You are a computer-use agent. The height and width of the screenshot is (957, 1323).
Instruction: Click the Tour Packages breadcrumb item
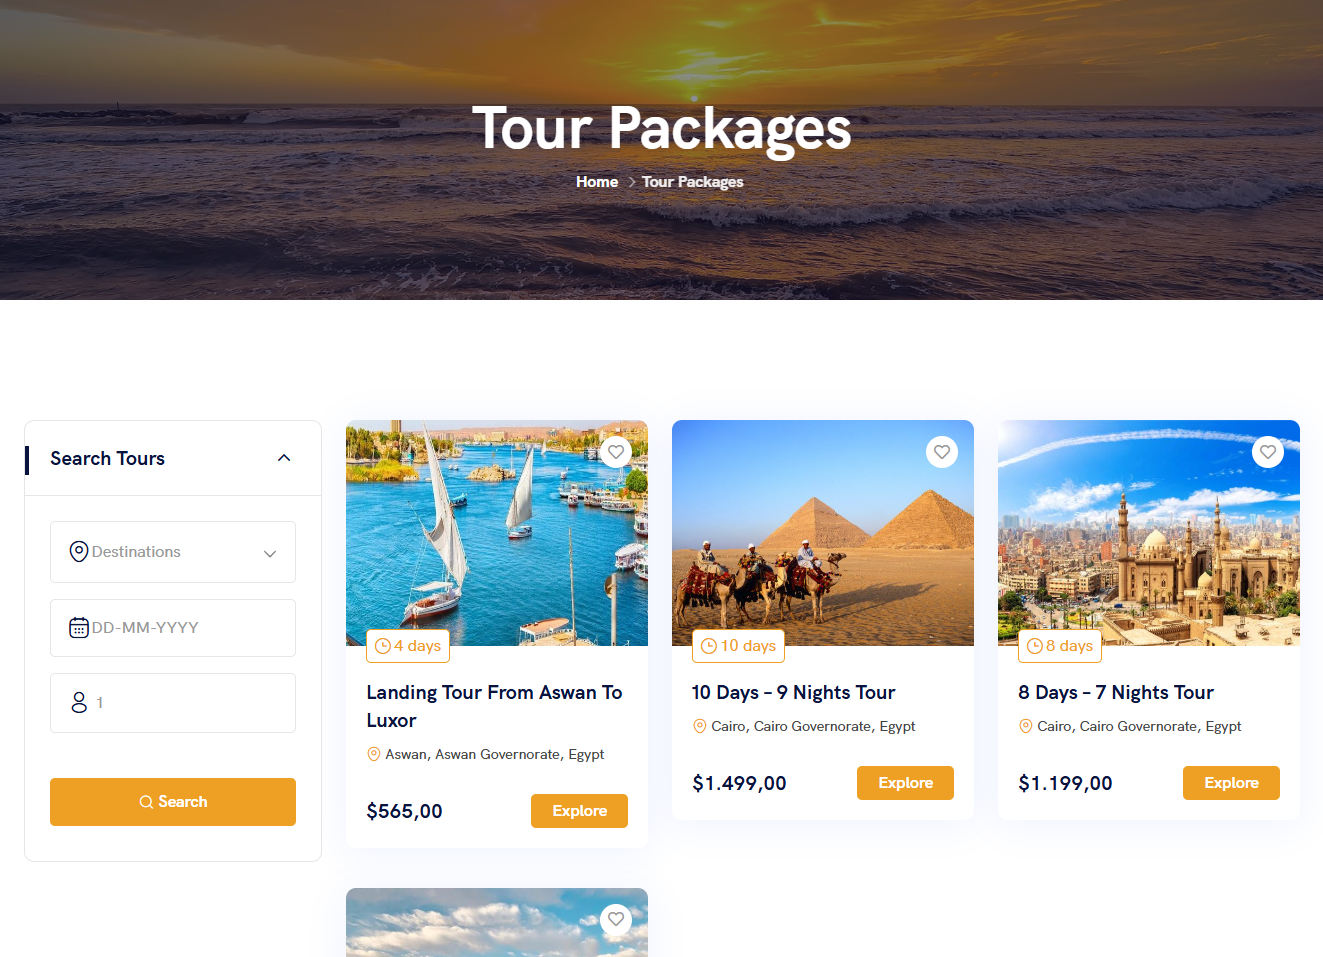tap(692, 182)
